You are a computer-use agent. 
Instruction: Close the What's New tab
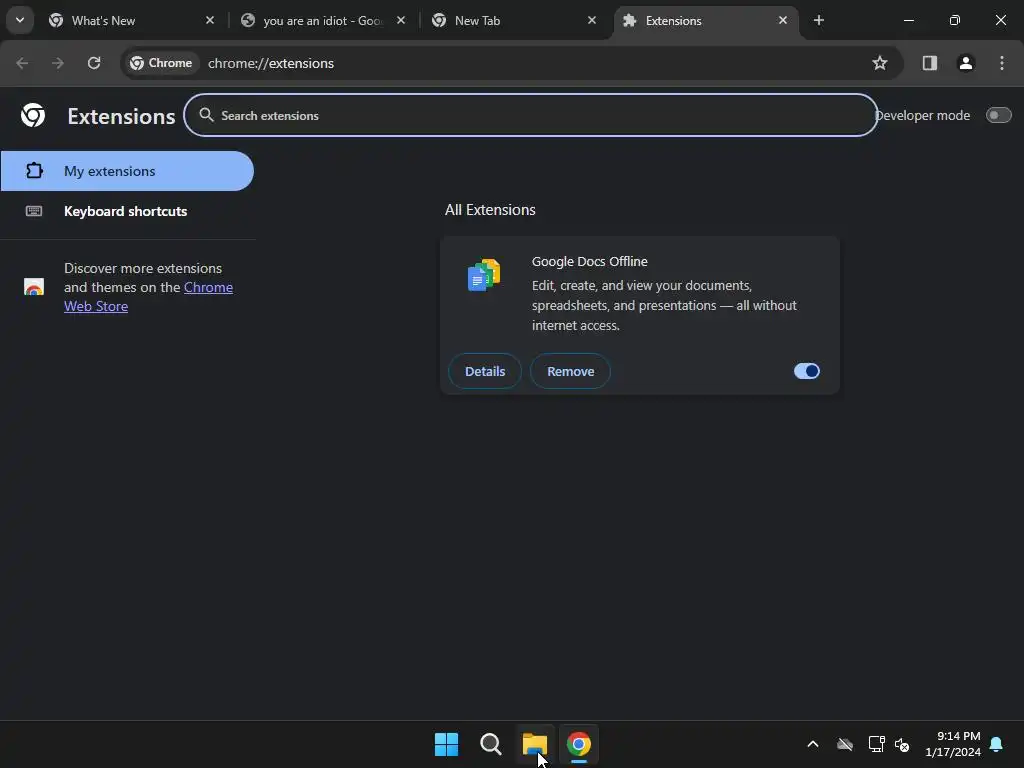(210, 21)
